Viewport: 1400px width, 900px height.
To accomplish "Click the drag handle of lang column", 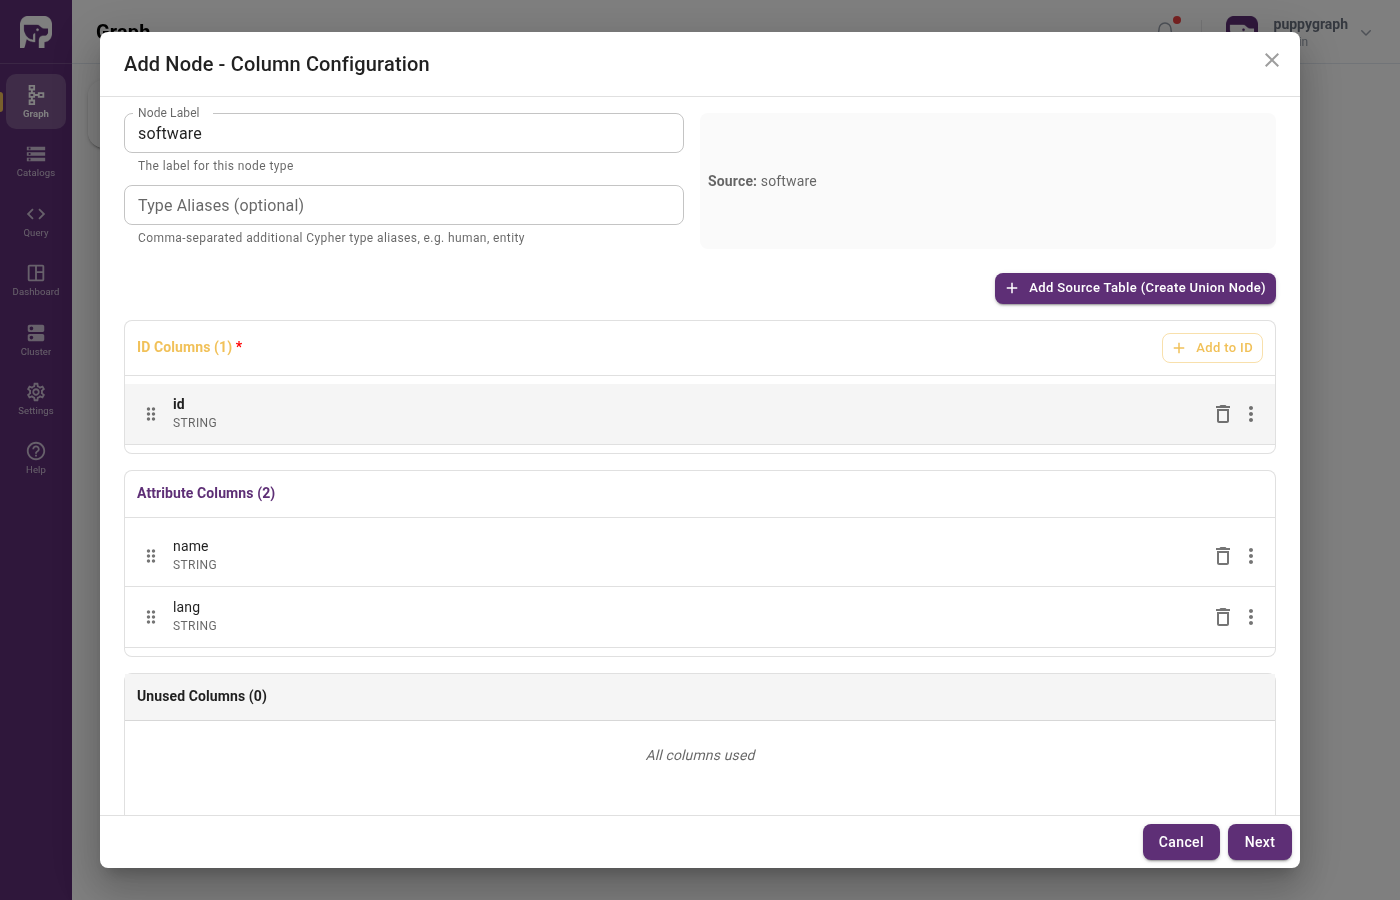I will [x=151, y=617].
